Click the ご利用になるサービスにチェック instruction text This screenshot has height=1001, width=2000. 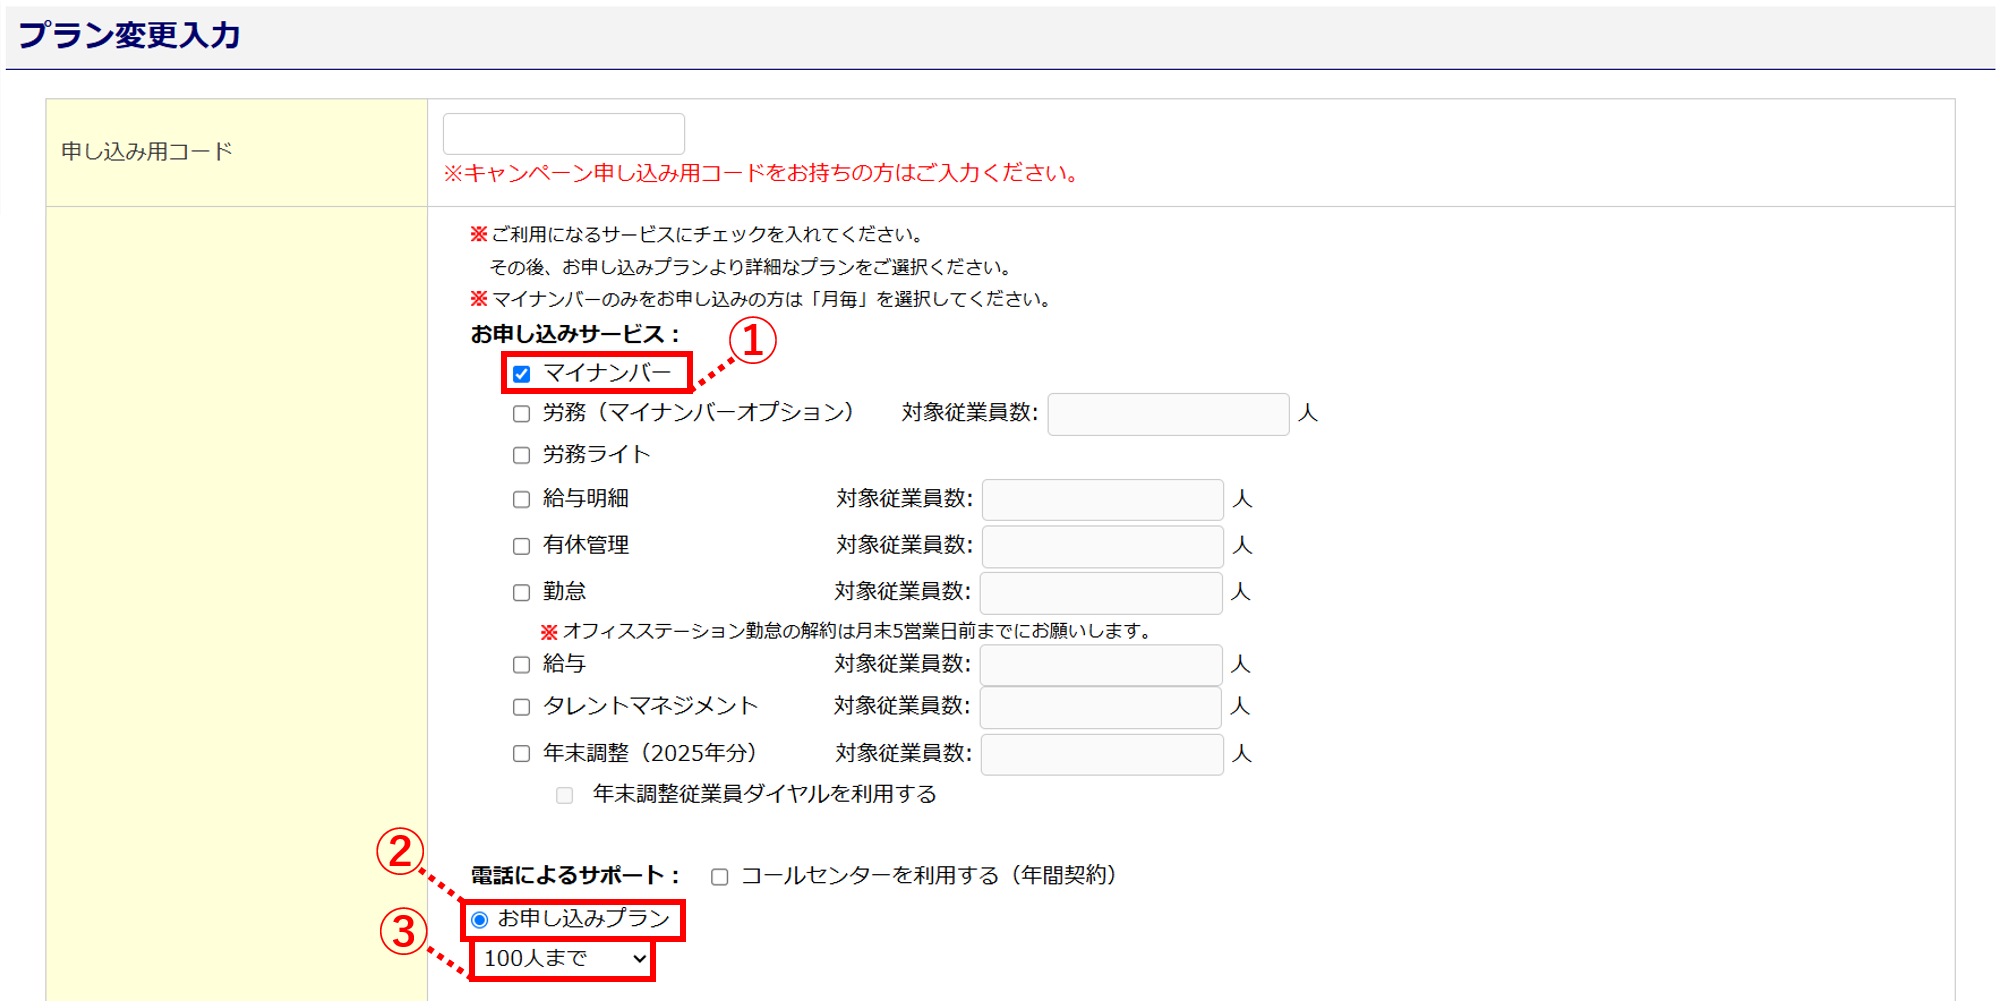coord(697,234)
